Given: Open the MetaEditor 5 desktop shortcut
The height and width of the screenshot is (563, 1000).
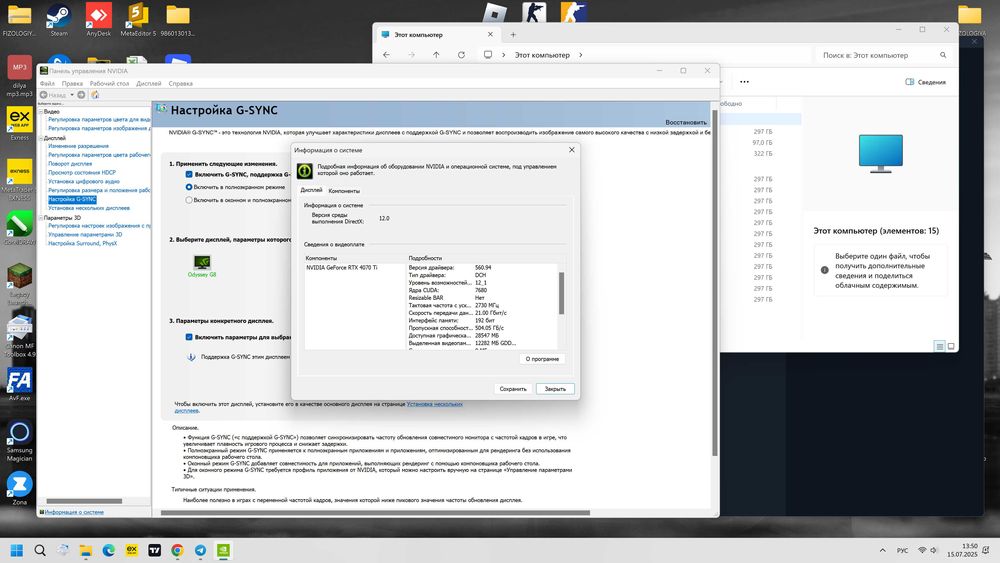Looking at the screenshot, I should [138, 20].
